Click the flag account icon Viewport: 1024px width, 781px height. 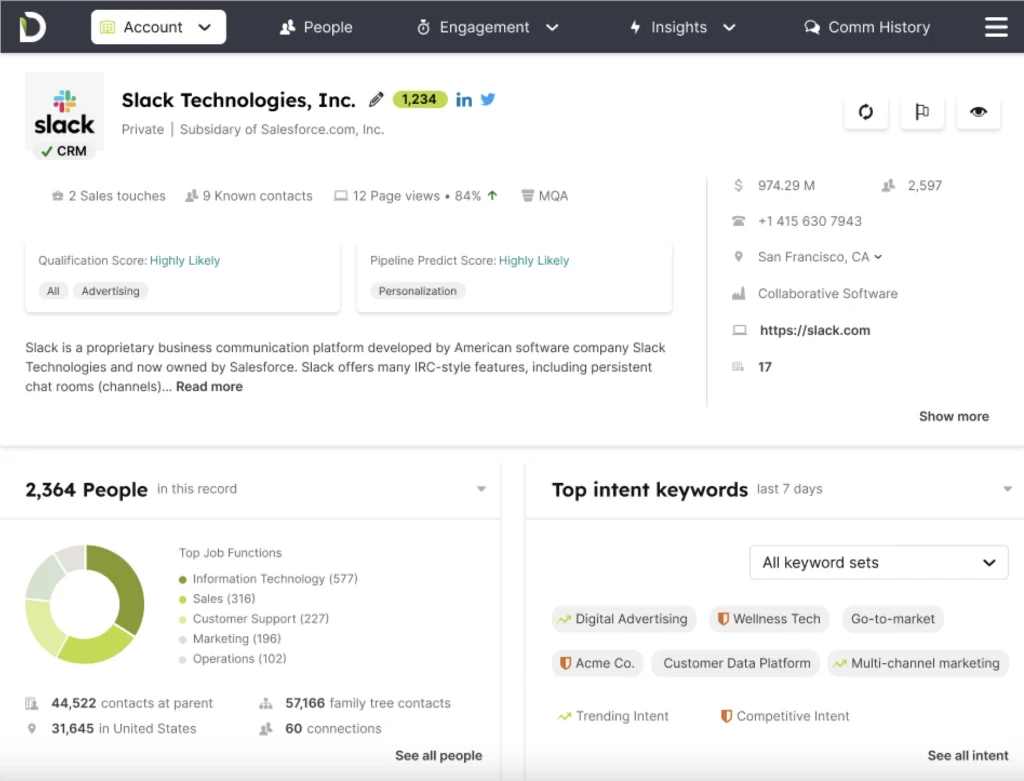click(x=922, y=112)
